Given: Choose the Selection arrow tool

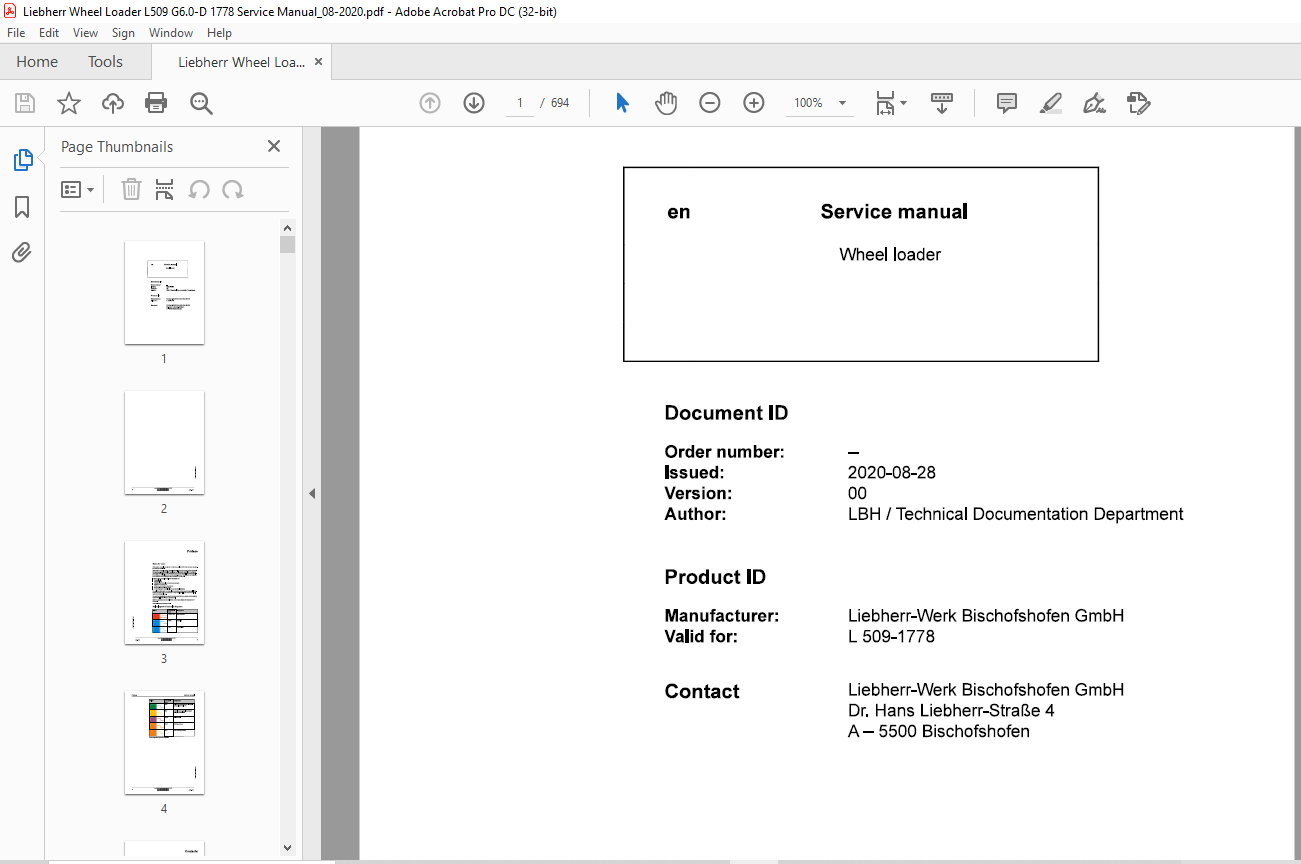Looking at the screenshot, I should pyautogui.click(x=622, y=103).
